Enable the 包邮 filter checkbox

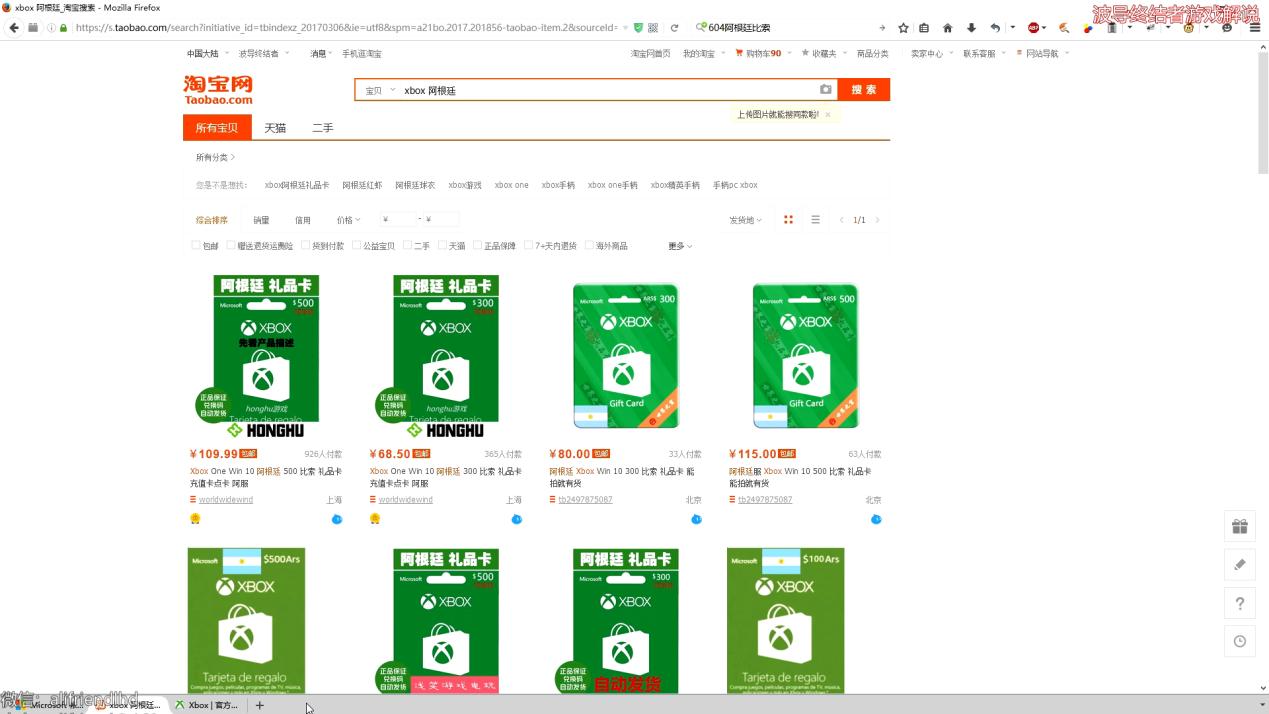[x=195, y=245]
